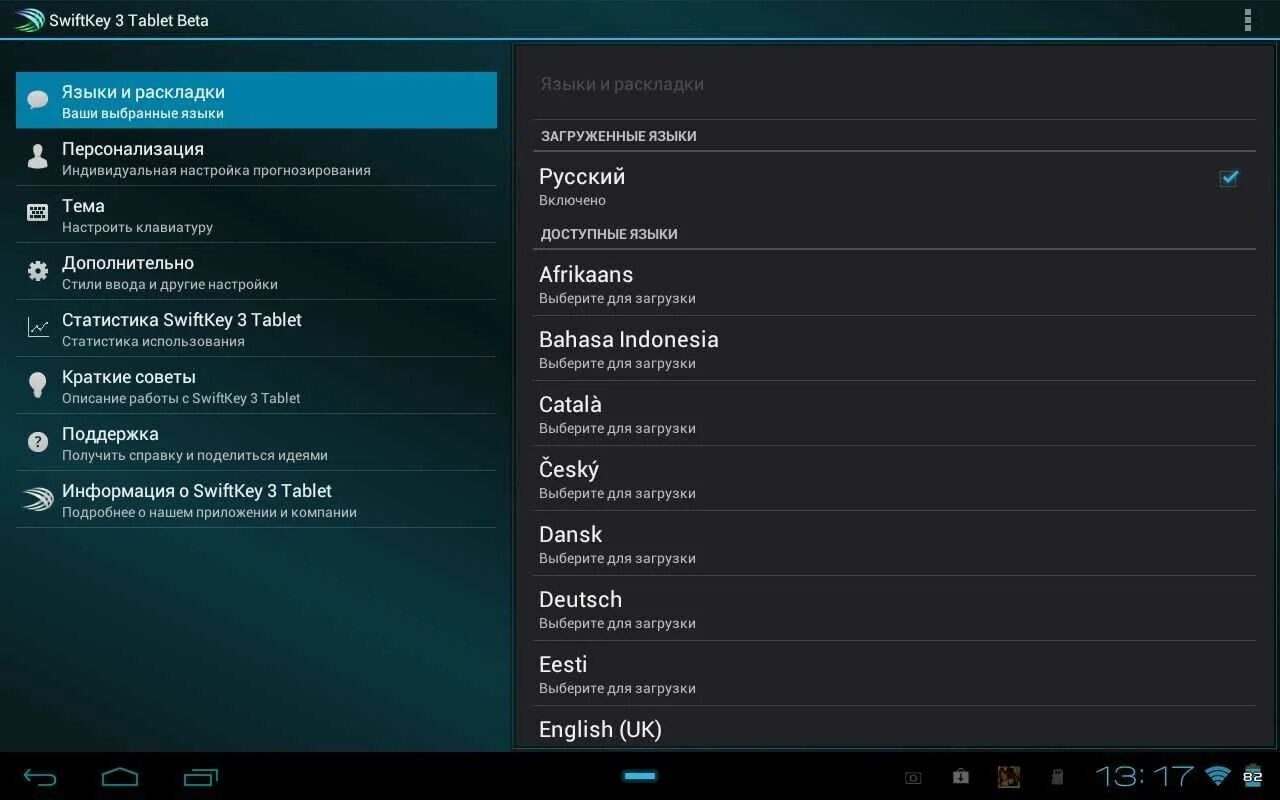Click the Русский language row label
The height and width of the screenshot is (800, 1280).
coord(582,177)
